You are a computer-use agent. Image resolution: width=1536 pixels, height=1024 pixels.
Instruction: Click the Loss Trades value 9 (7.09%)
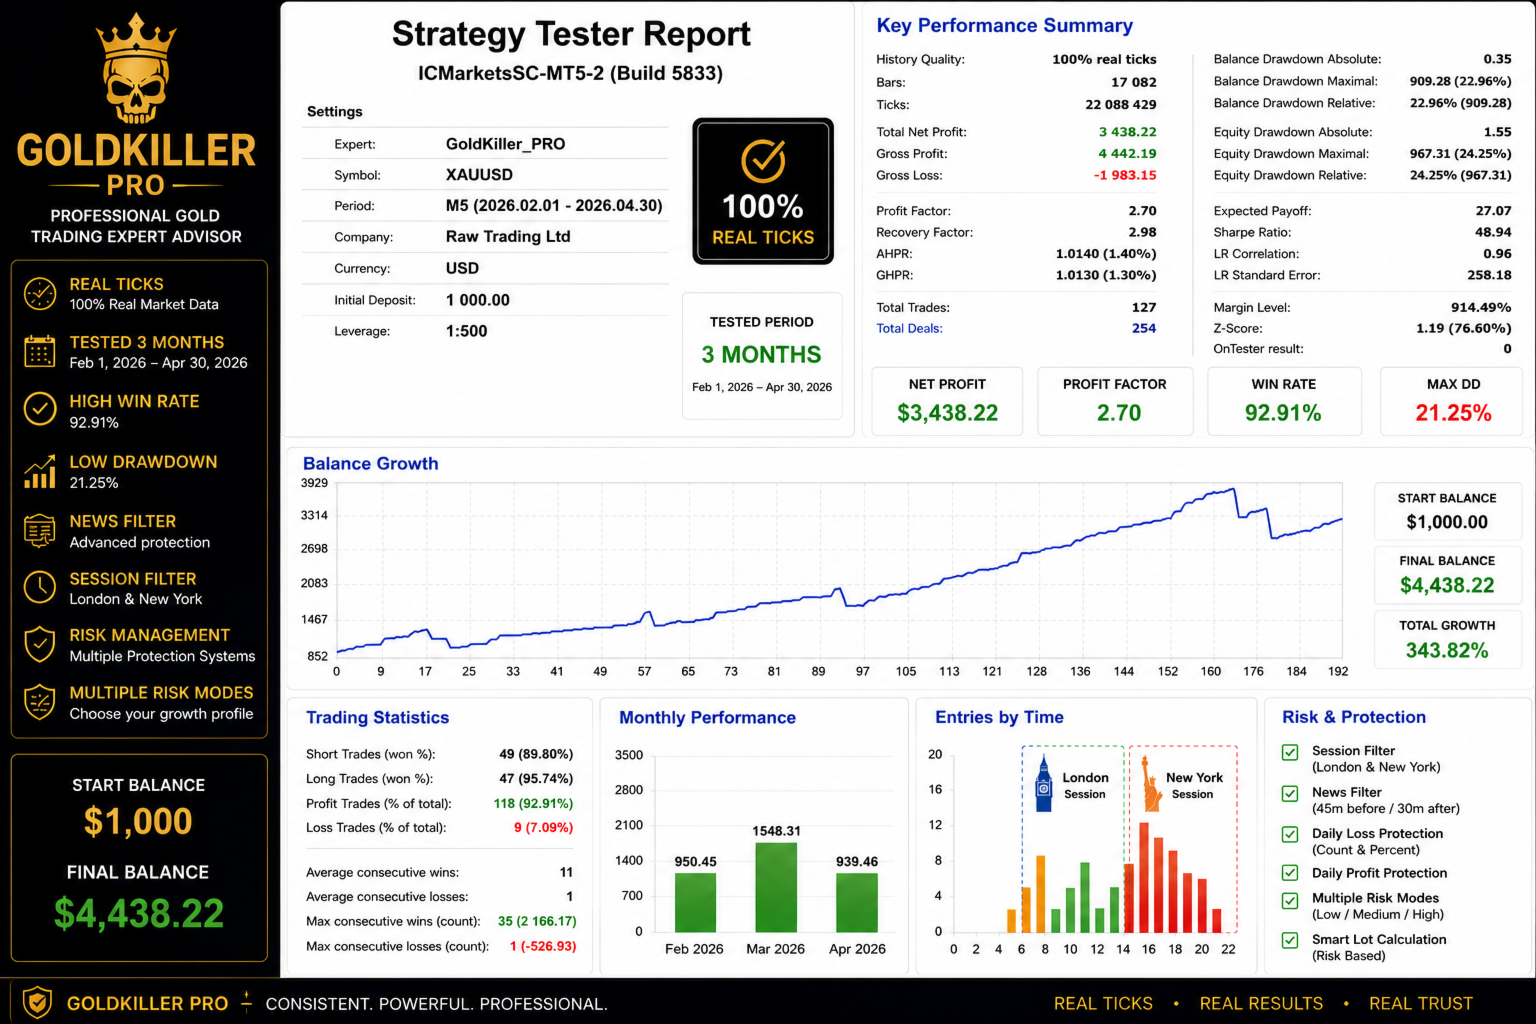coord(543,828)
